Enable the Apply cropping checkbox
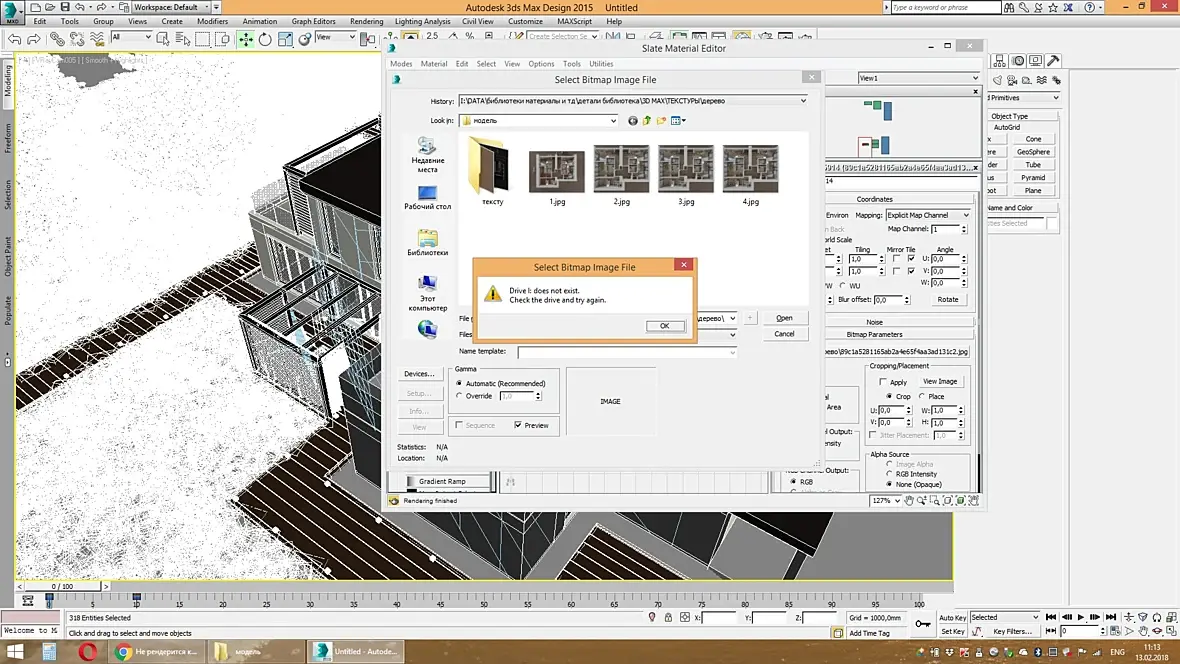1180x664 pixels. point(882,382)
